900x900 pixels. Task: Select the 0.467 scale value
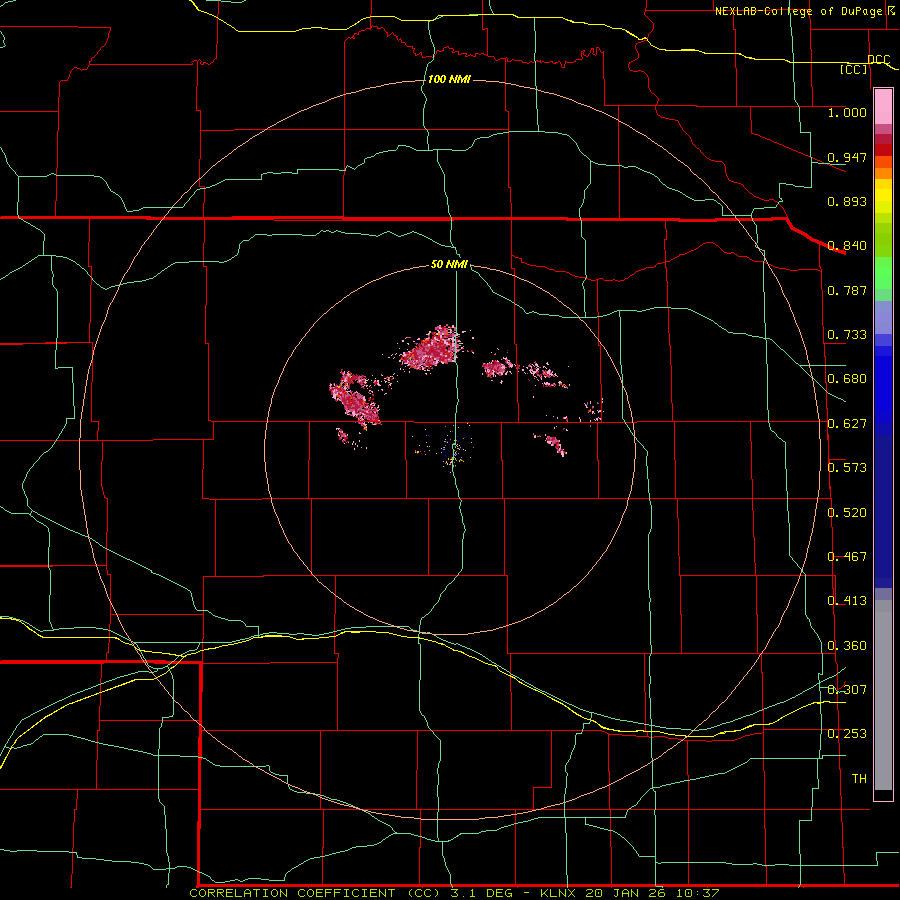click(x=847, y=557)
